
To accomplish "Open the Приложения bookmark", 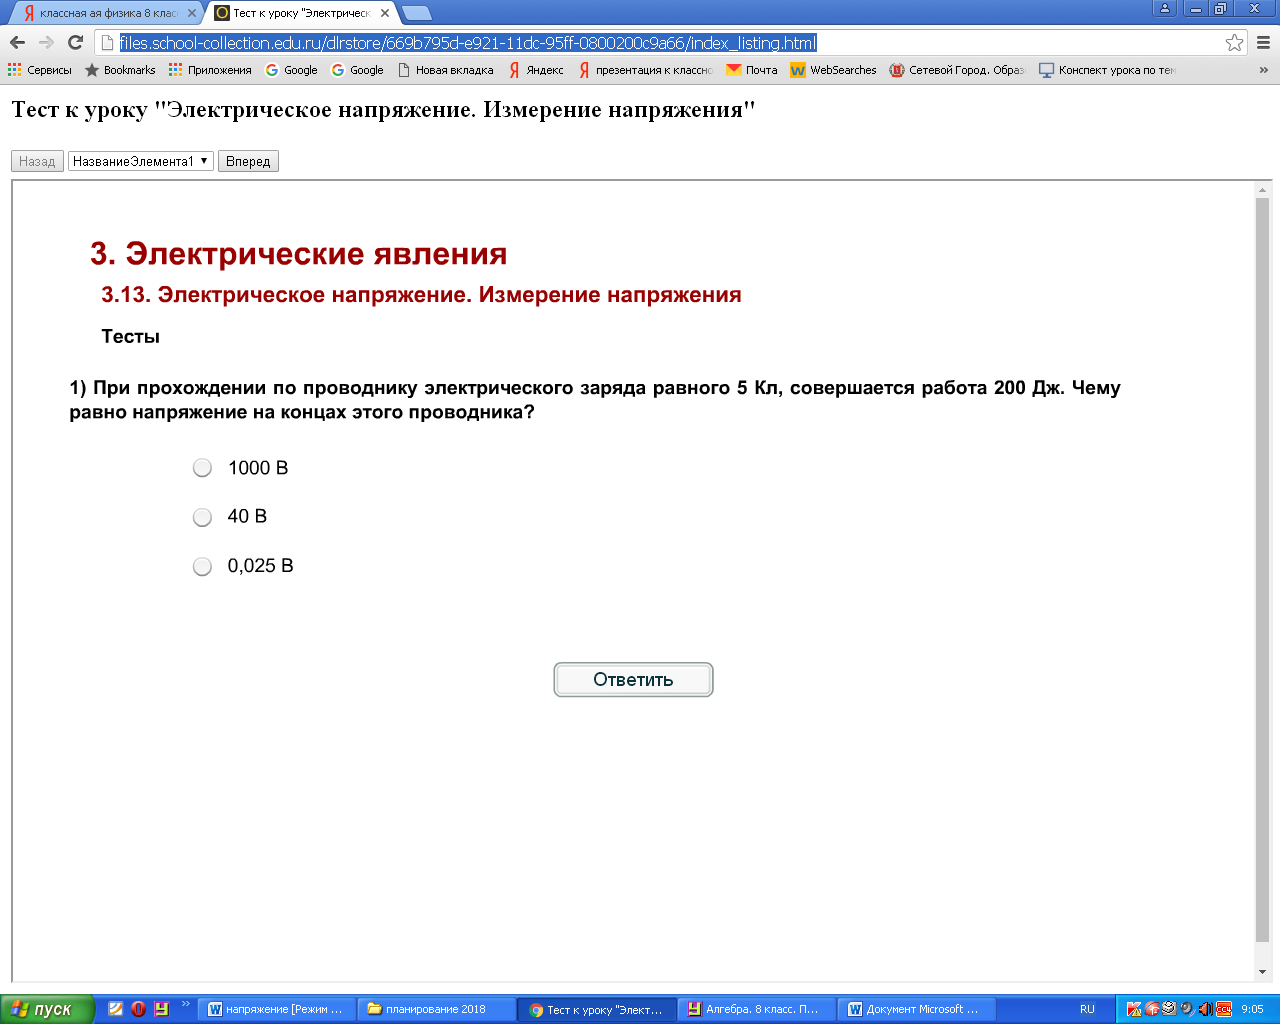I will [x=210, y=70].
